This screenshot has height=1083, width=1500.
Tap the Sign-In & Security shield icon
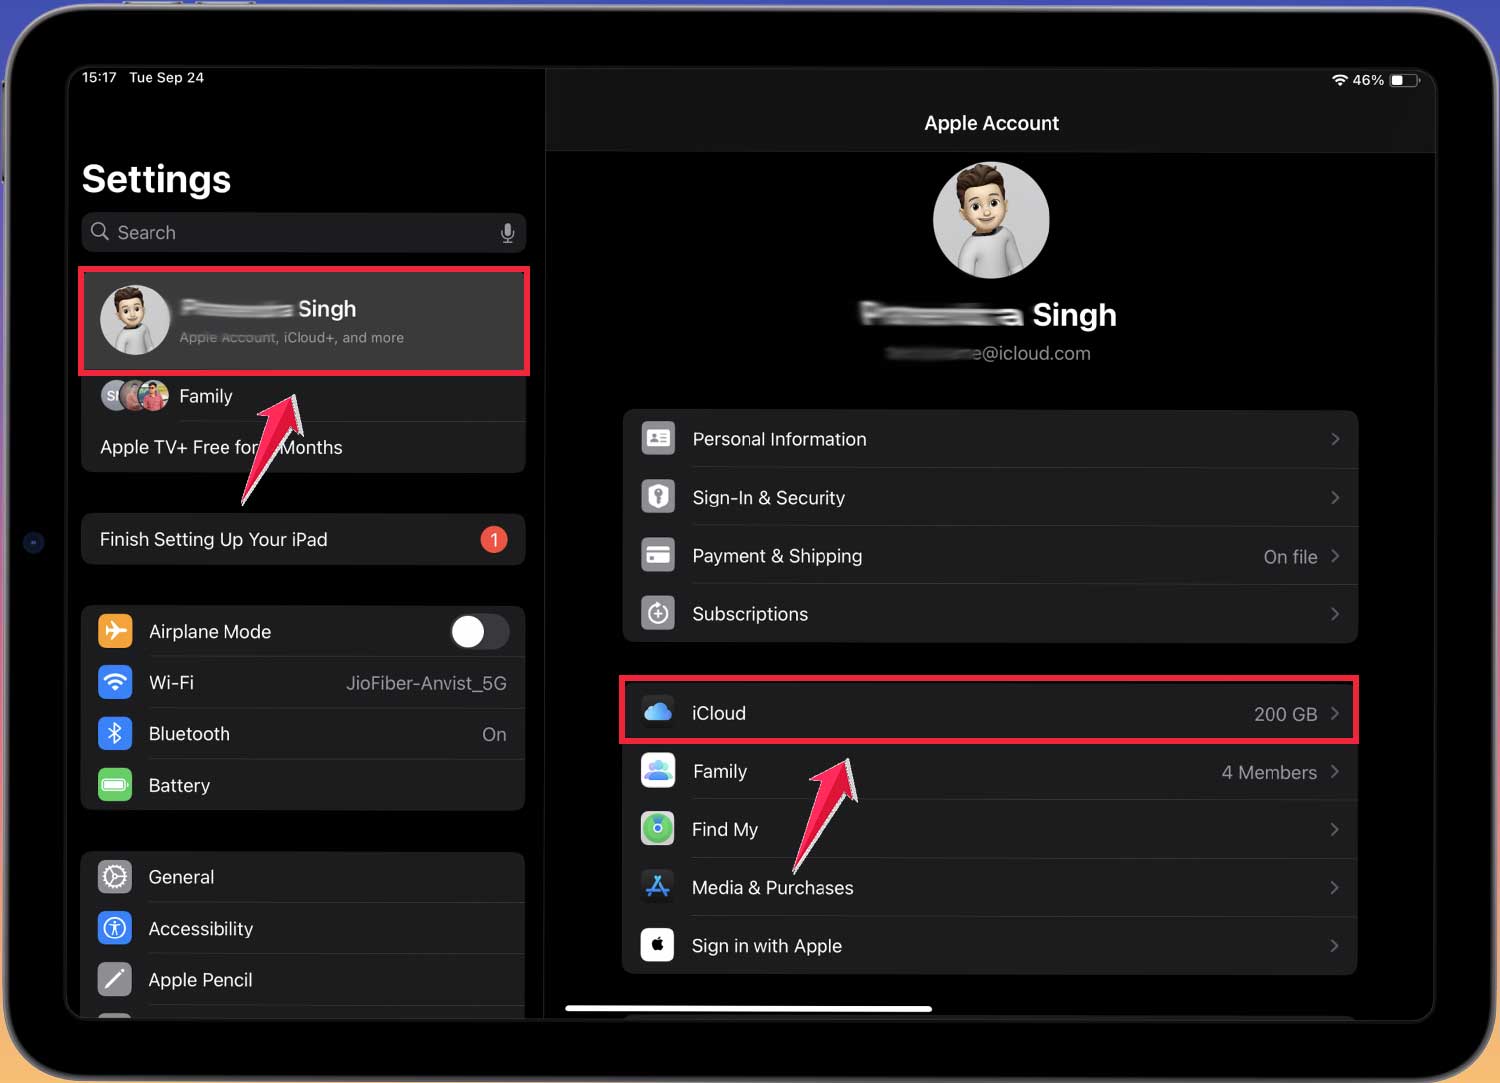pyautogui.click(x=657, y=497)
